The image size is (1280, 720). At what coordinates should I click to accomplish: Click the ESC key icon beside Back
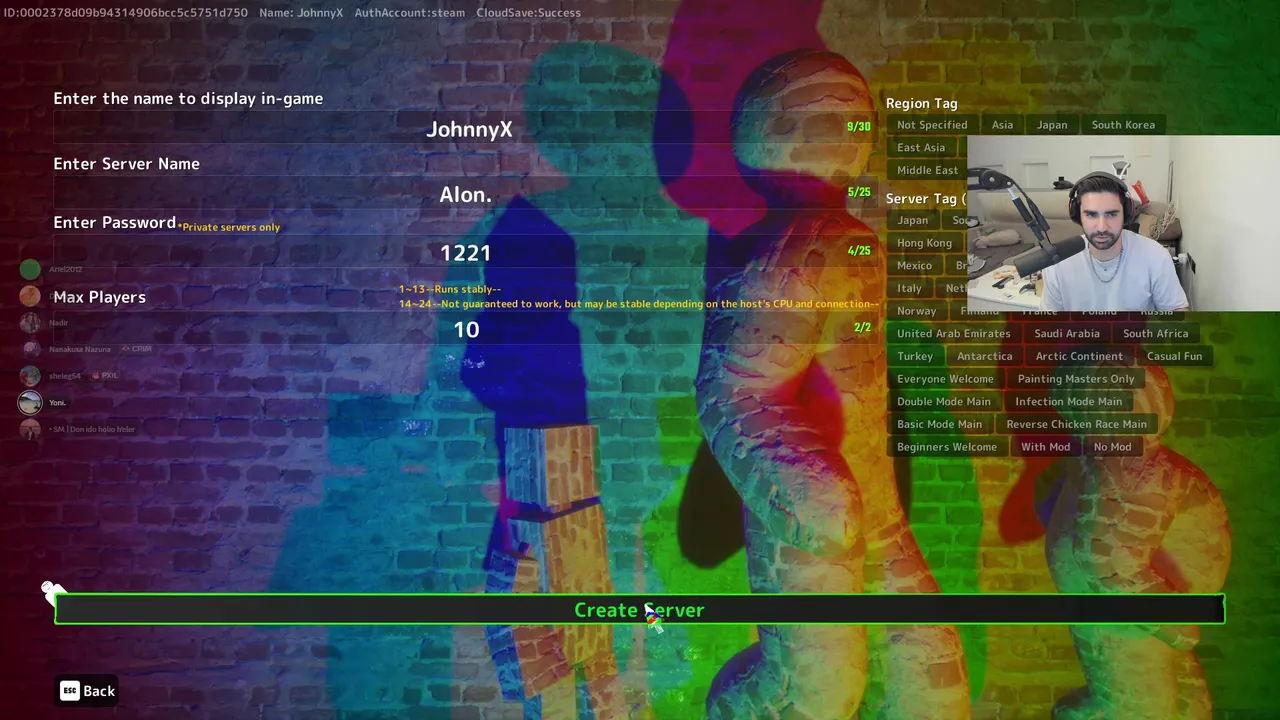69,691
